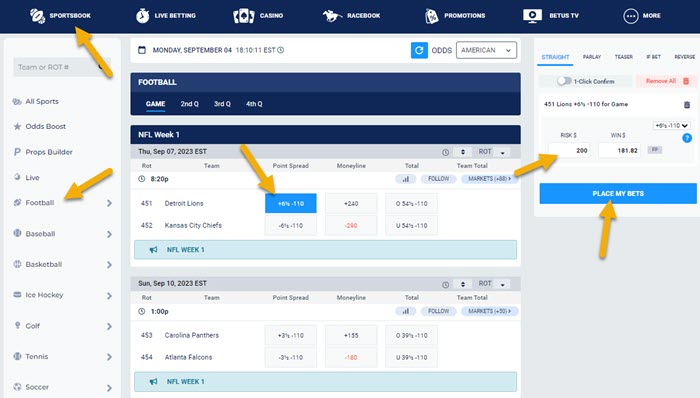Viewport: 700px width, 398px height.
Task: Select the Straight bet slip tab
Action: tap(555, 57)
